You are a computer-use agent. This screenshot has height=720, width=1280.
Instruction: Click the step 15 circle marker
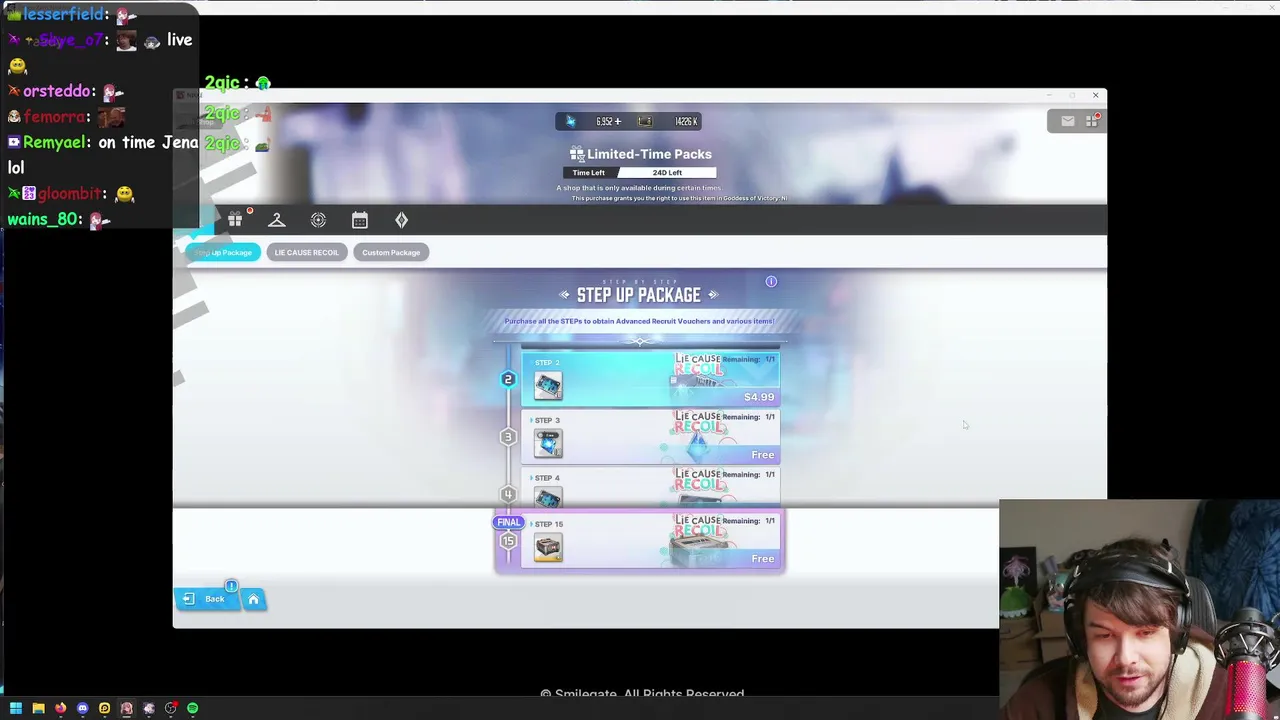tap(508, 541)
